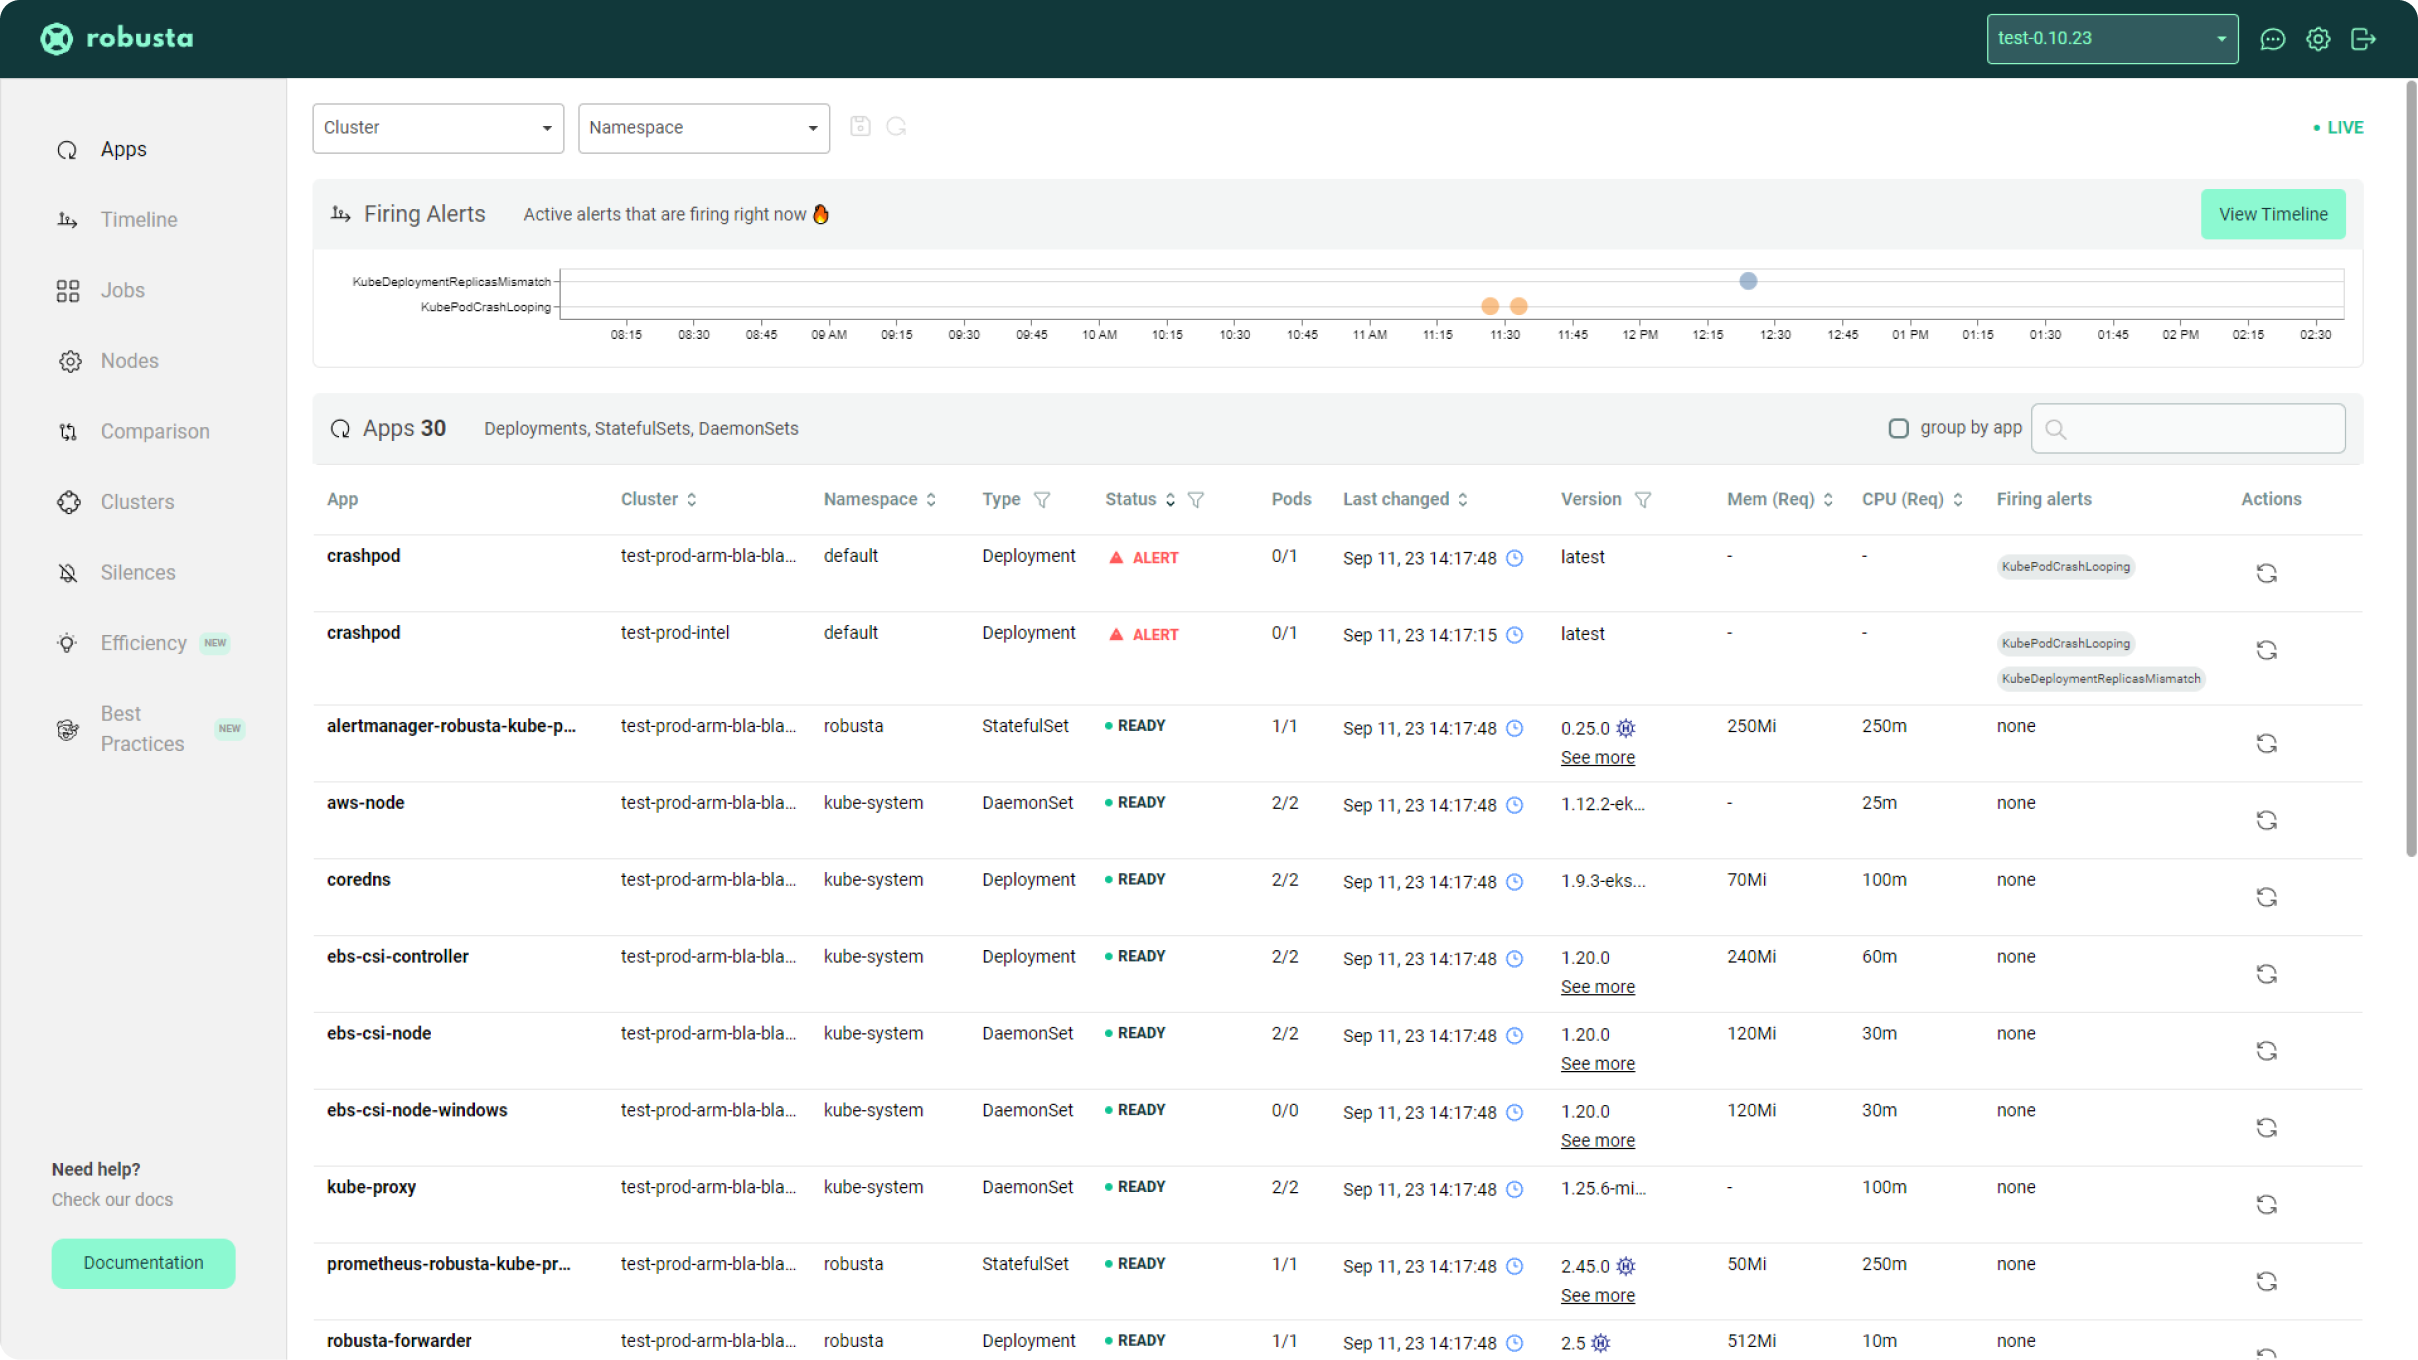Click the chat support icon in header

(2272, 39)
